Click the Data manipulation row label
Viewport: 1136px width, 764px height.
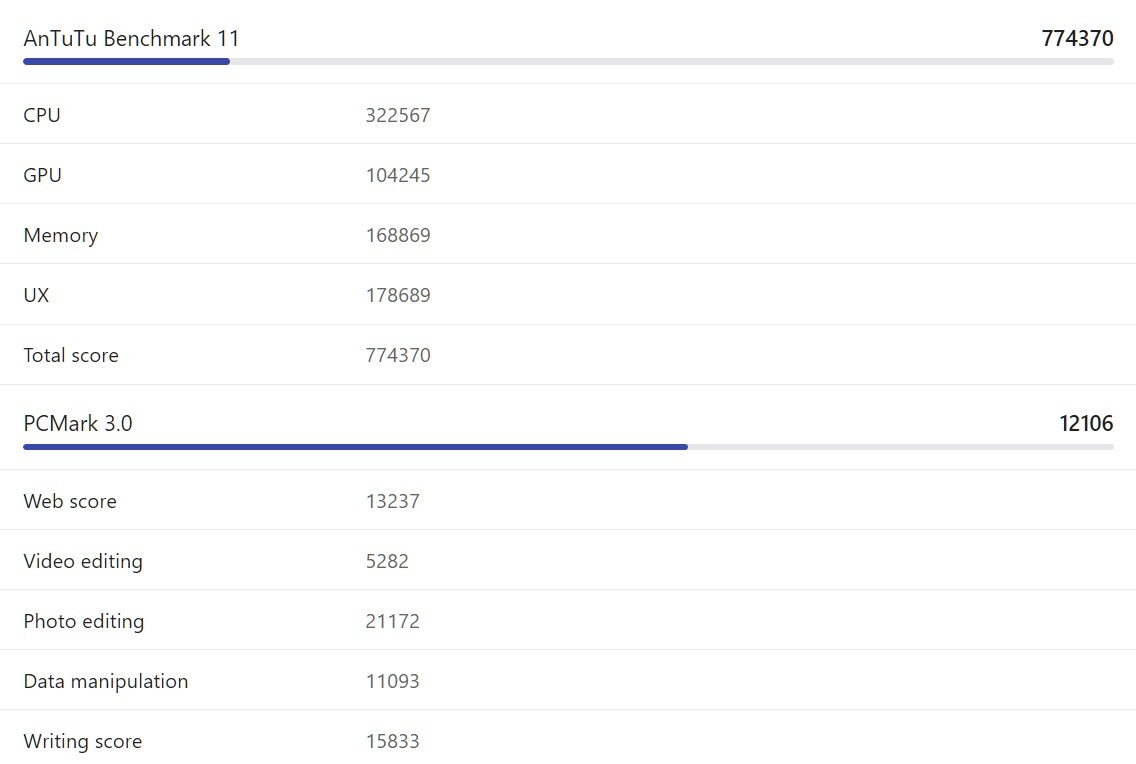point(106,681)
